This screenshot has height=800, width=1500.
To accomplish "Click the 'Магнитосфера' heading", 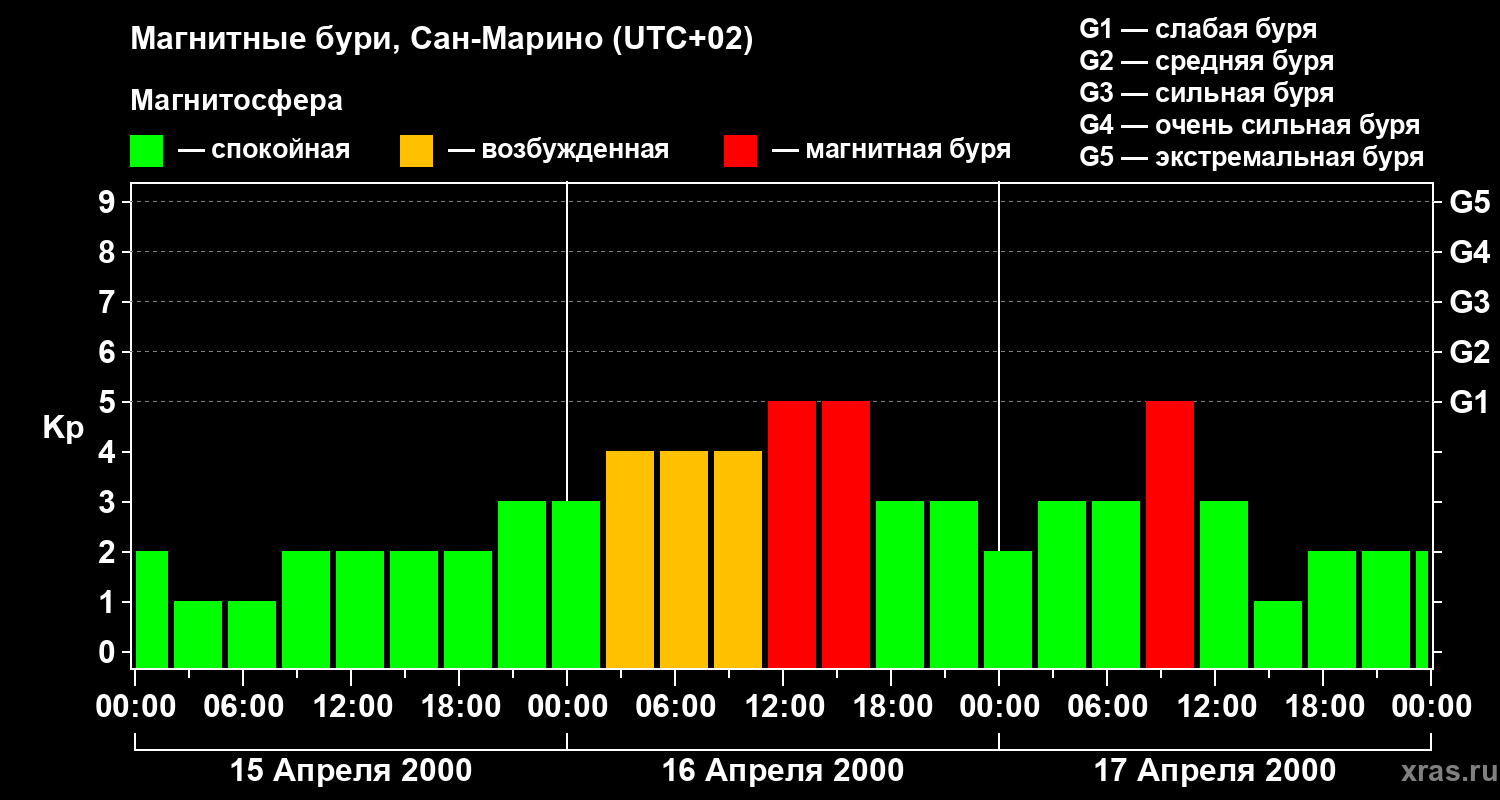I will 237,101.
